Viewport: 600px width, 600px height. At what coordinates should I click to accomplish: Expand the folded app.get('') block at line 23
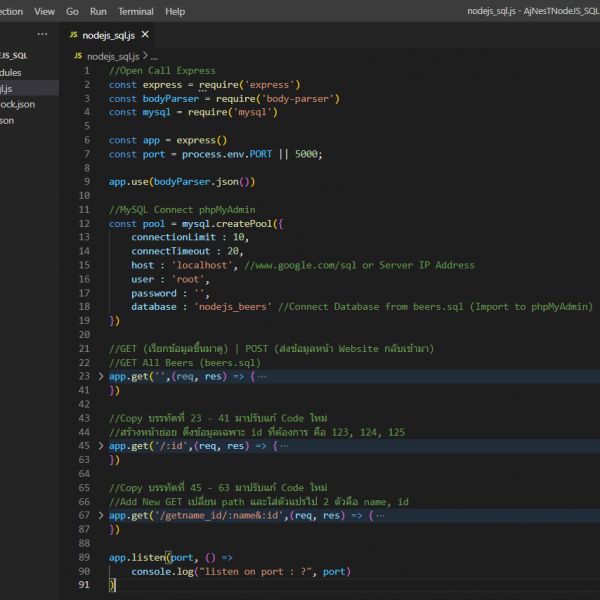[100, 376]
